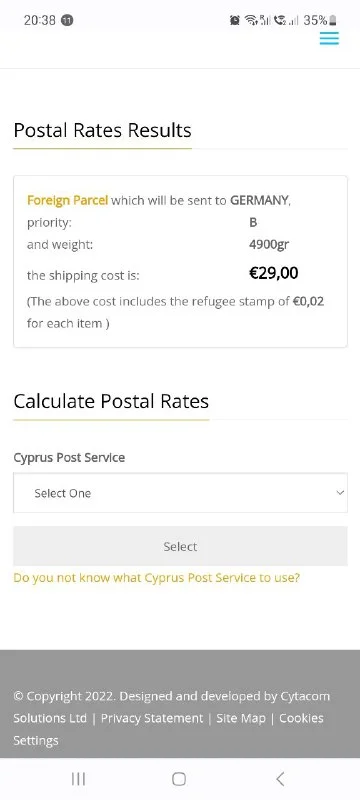Tap the Android recent apps icon

click(x=78, y=779)
